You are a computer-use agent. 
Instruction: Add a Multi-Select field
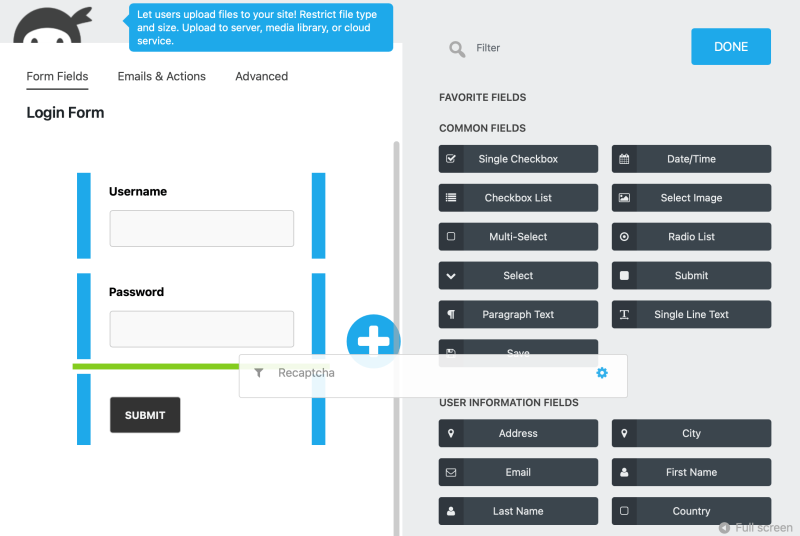518,237
